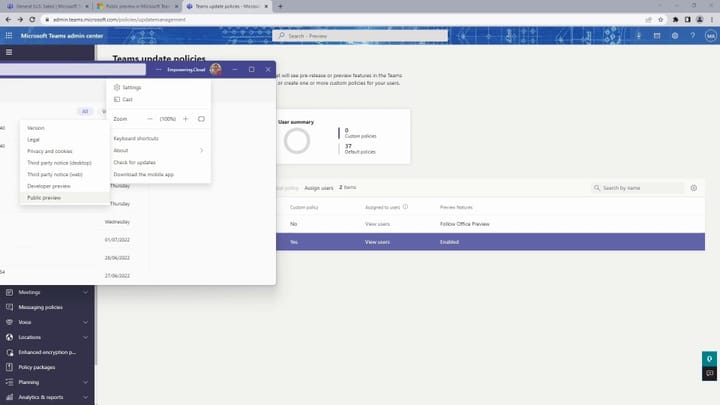
Task: Click Assign users button
Action: click(319, 188)
